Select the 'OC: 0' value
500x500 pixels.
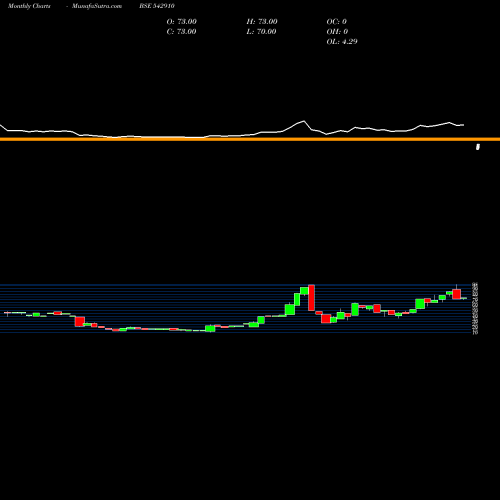(x=336, y=22)
